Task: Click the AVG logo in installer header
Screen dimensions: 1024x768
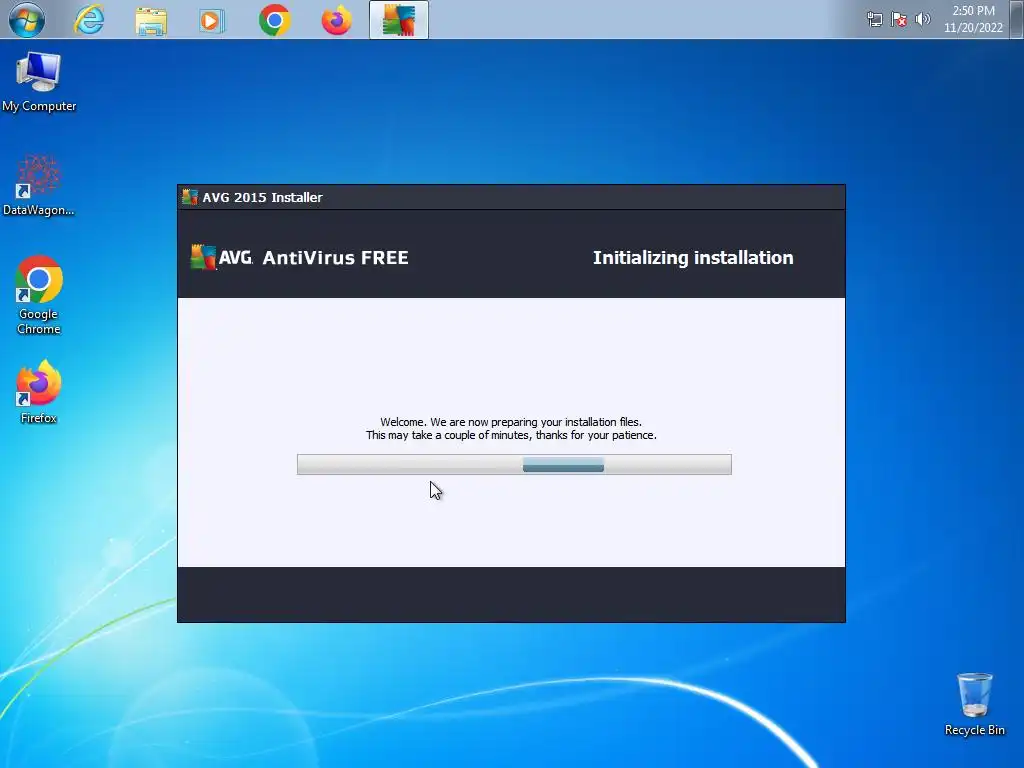Action: tap(221, 257)
